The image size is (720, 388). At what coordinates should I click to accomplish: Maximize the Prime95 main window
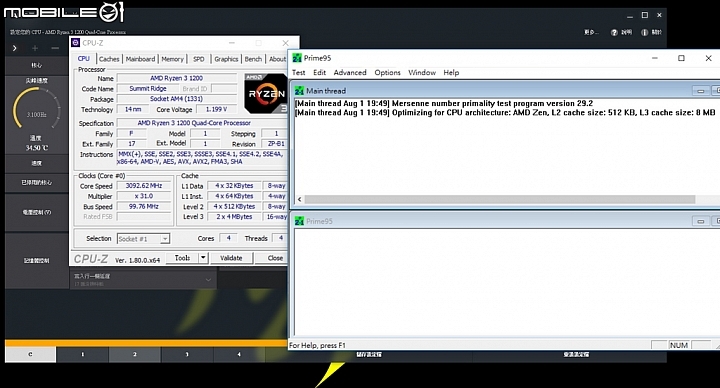point(681,58)
